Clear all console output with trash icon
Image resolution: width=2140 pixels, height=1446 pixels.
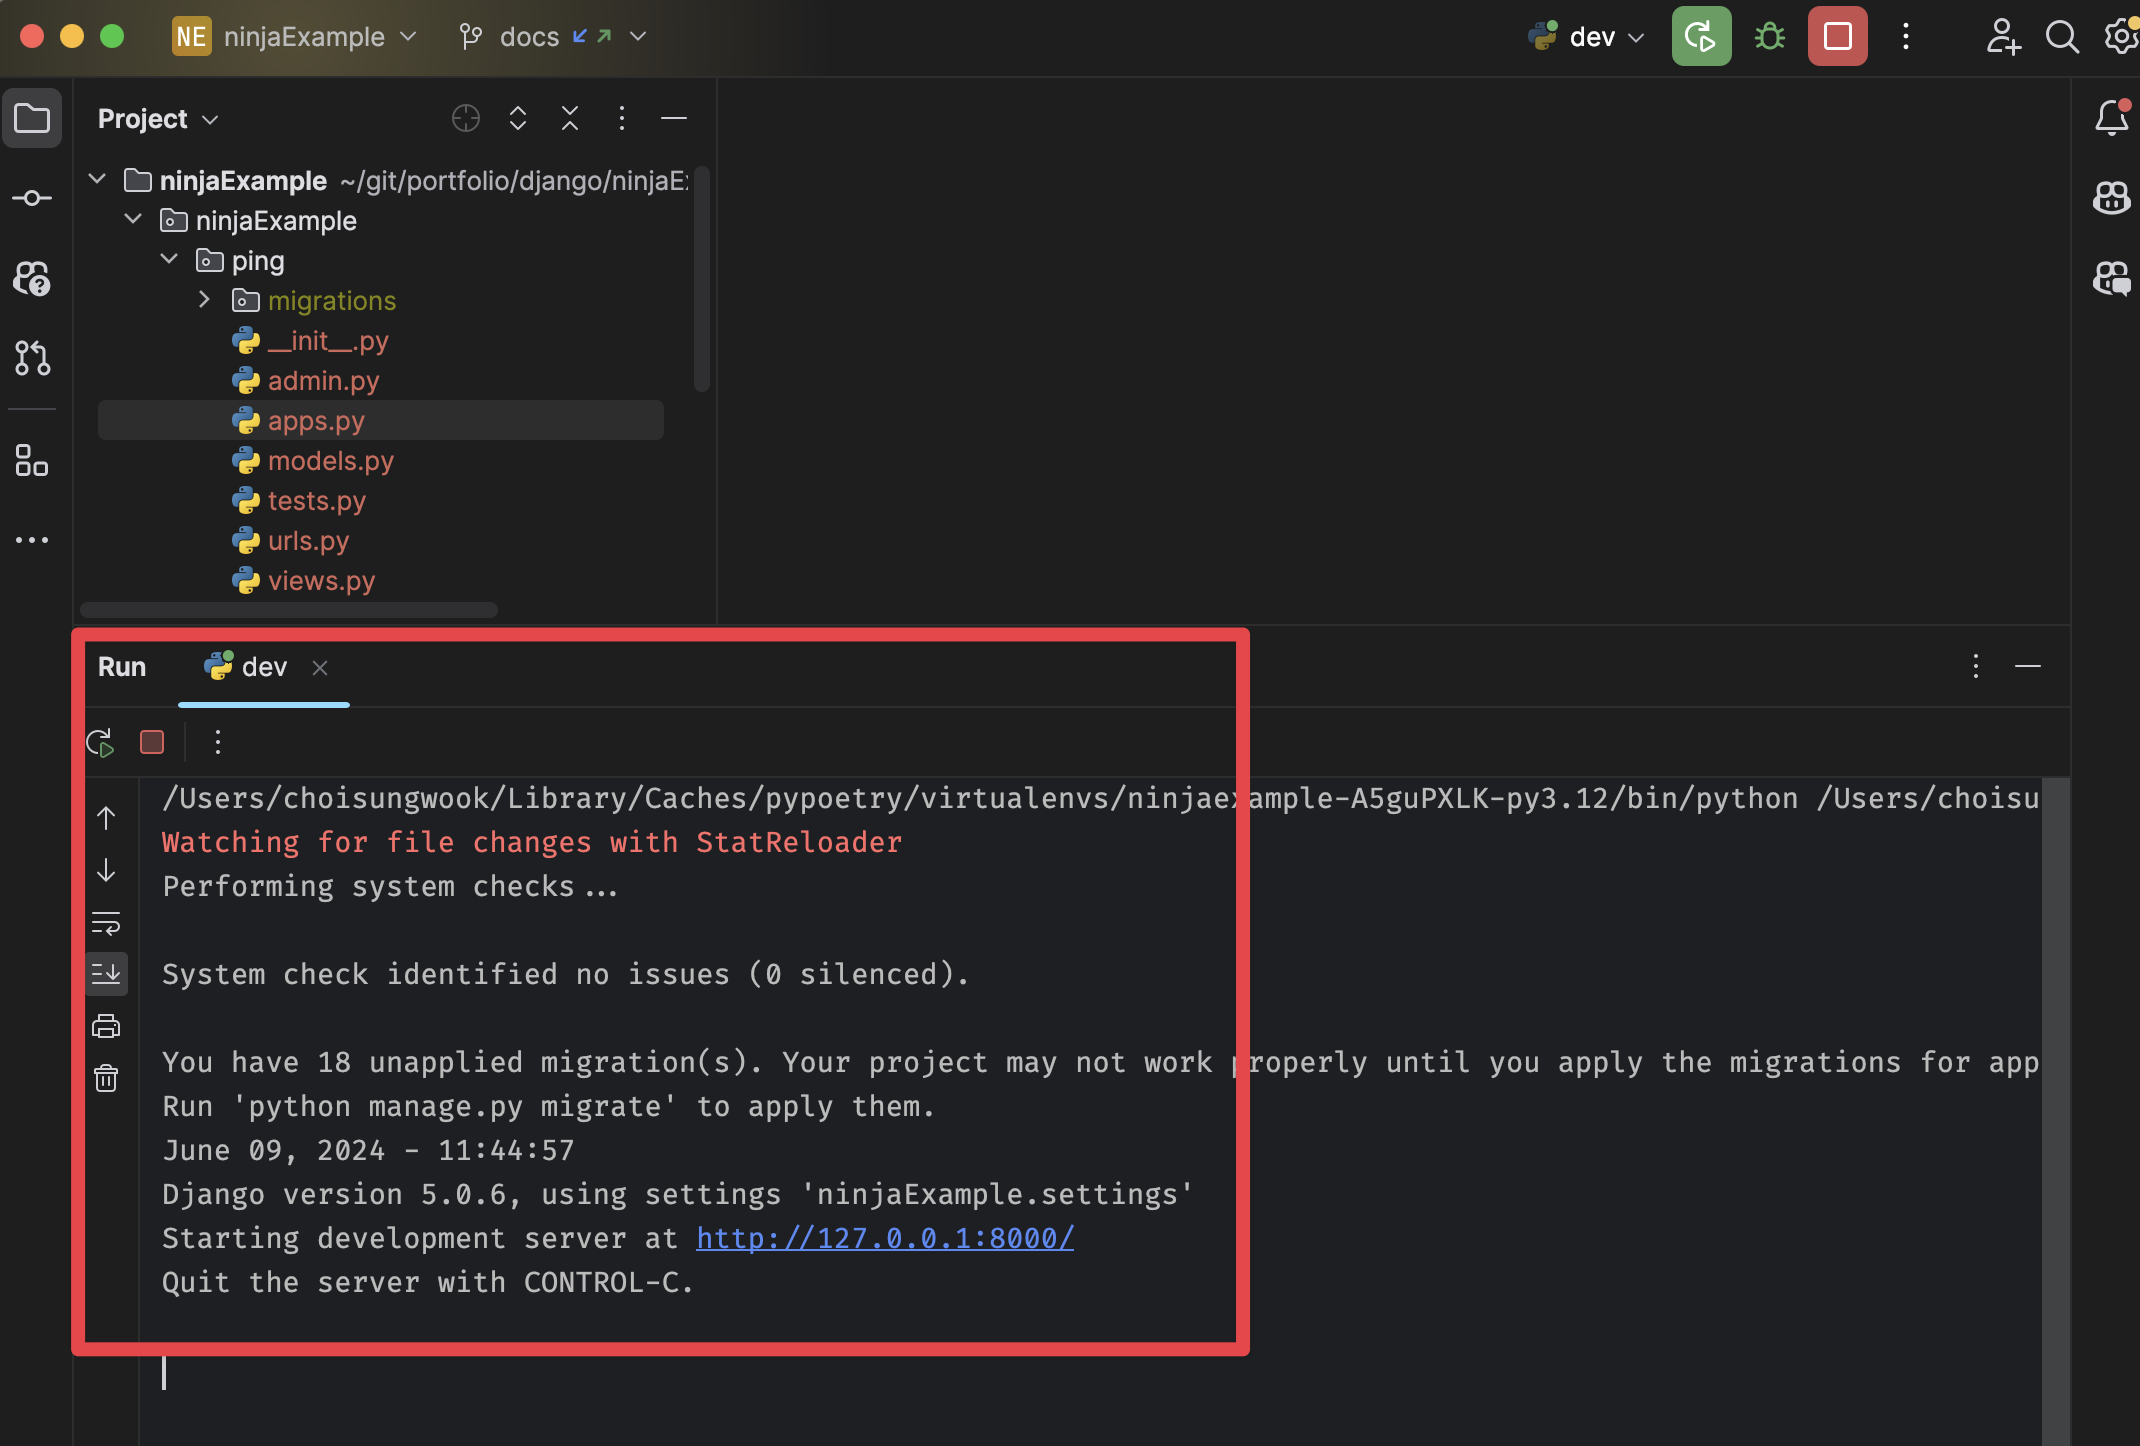pos(106,1078)
